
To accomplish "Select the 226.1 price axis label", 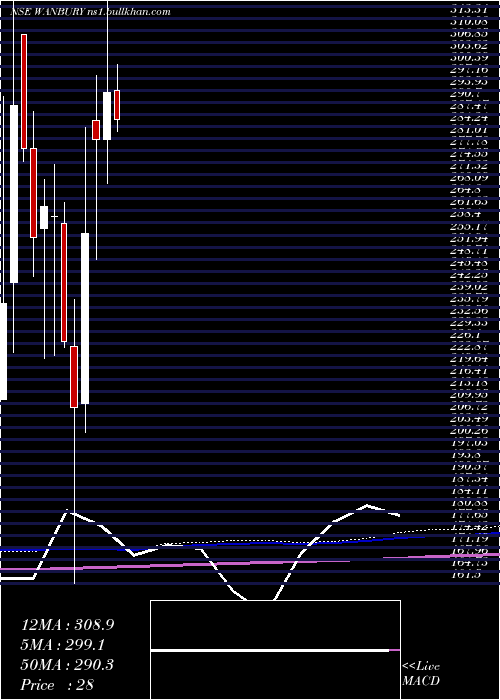I will (x=467, y=334).
